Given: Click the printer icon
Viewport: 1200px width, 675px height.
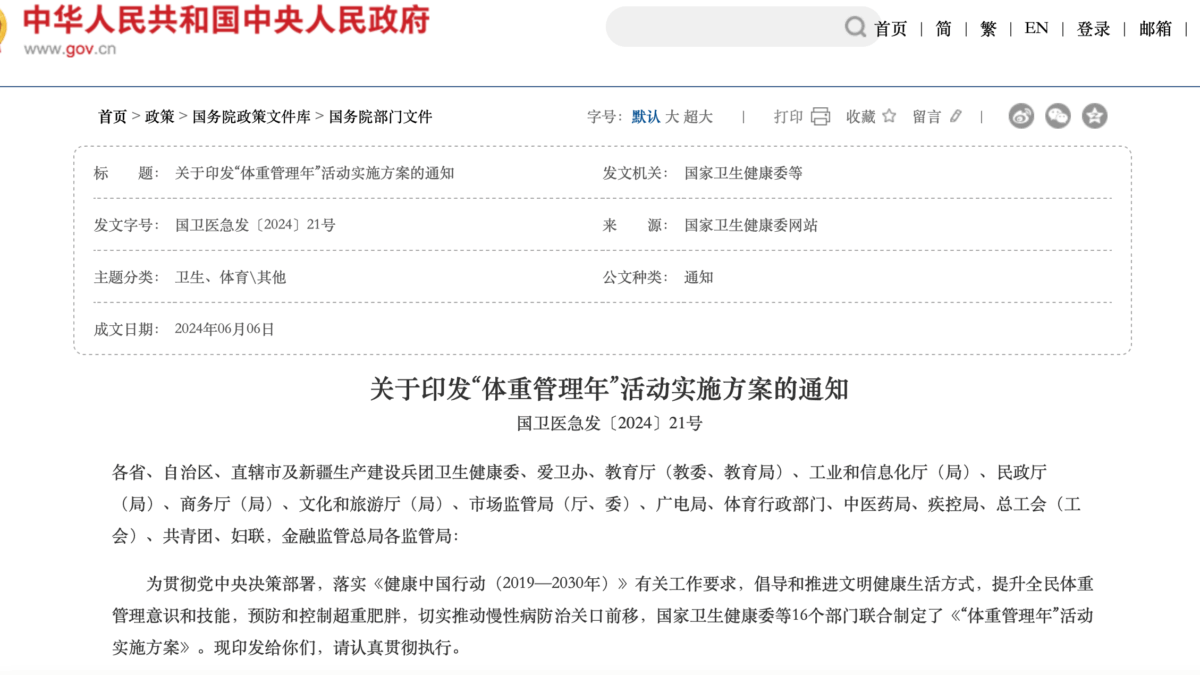Looking at the screenshot, I should (x=820, y=116).
